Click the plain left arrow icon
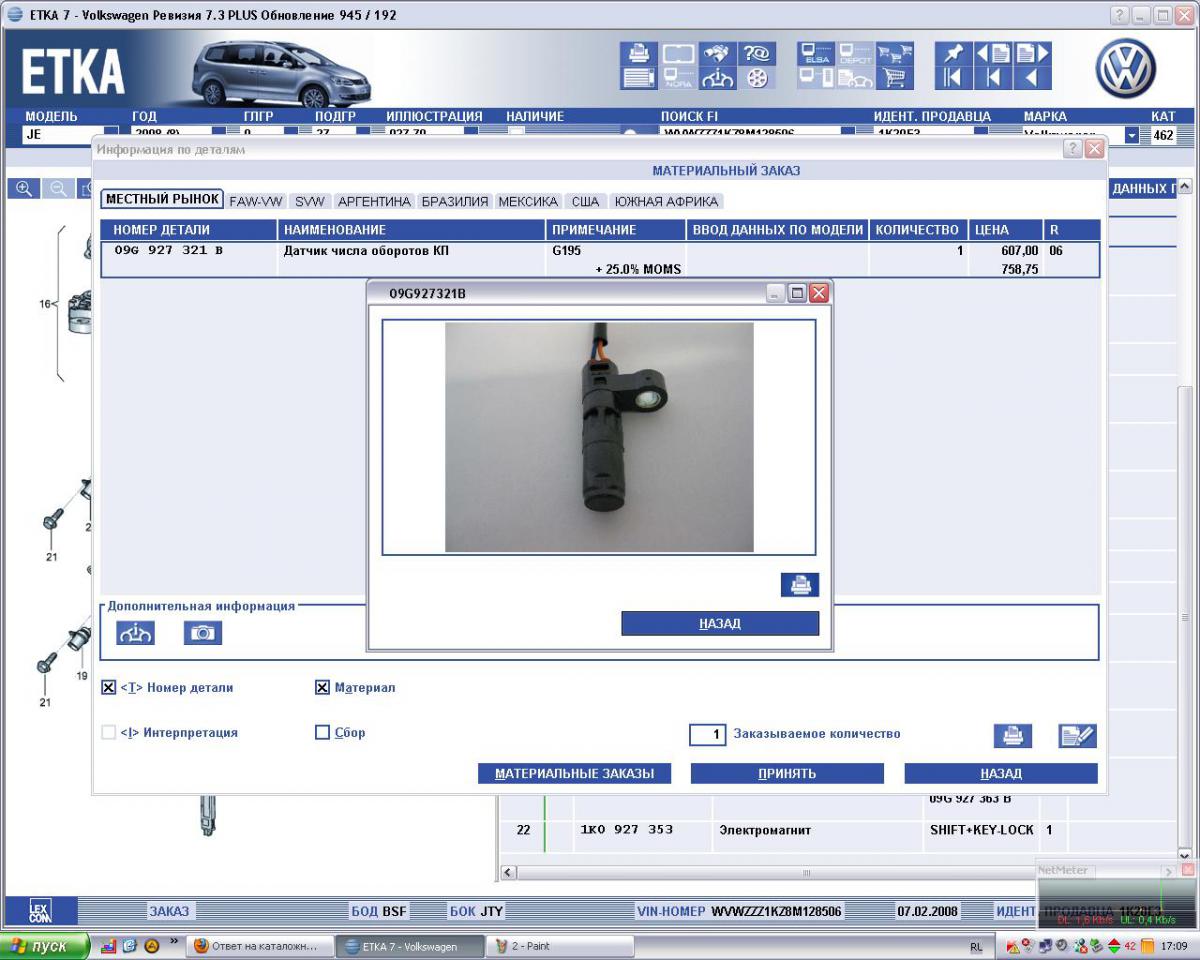Screen dimensions: 1200x960 1033,78
